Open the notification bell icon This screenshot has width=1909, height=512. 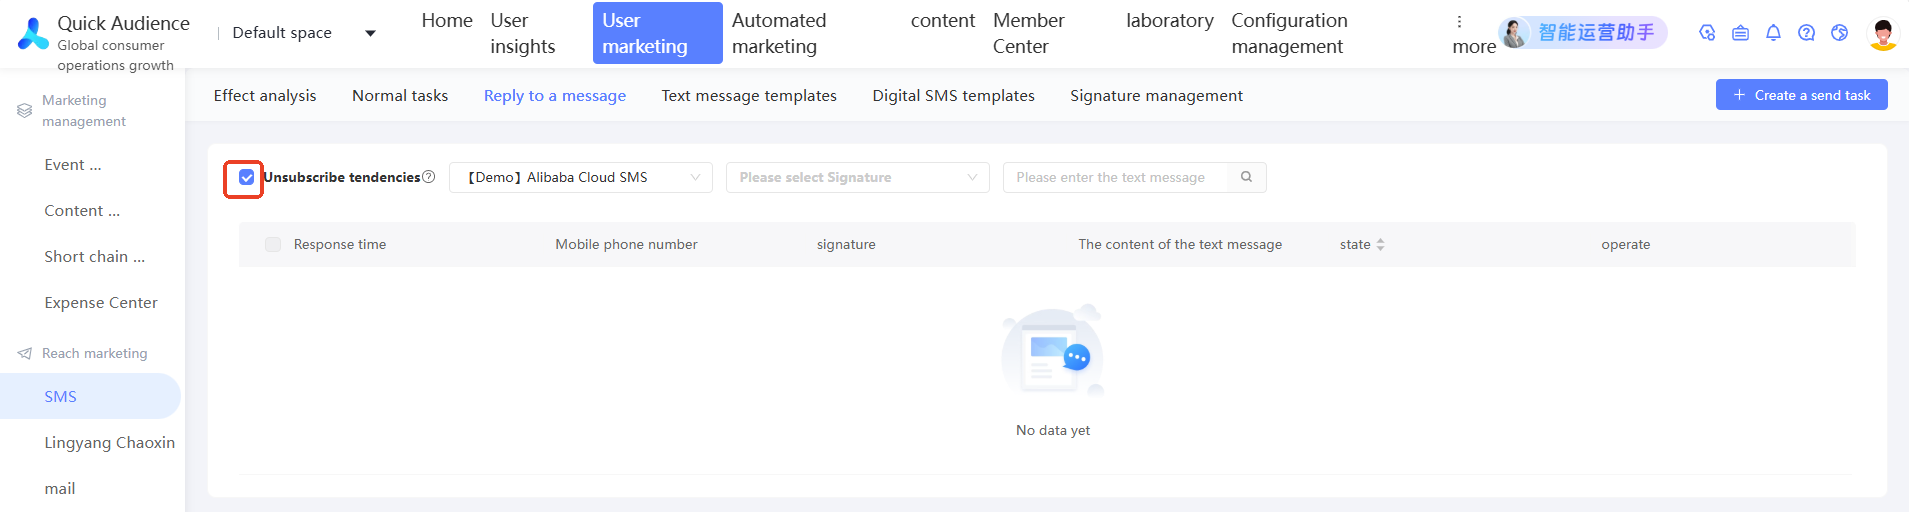[x=1773, y=33]
